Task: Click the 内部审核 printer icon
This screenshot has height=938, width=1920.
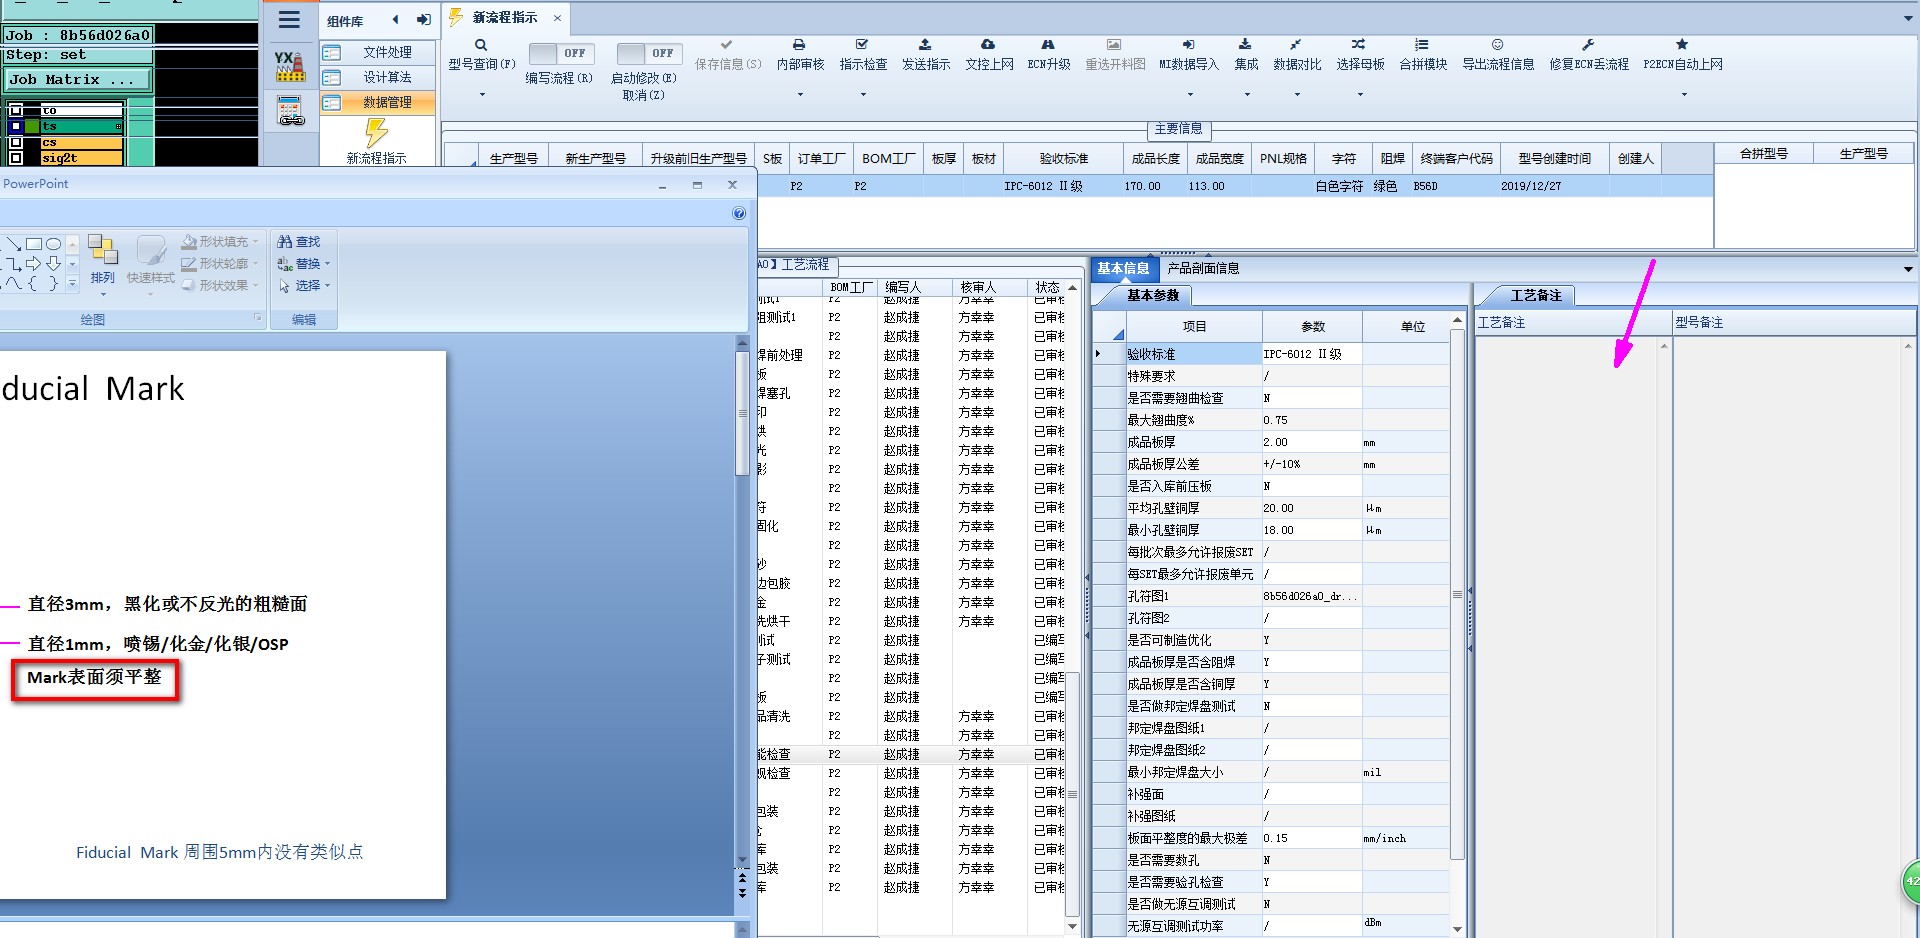Action: (x=799, y=45)
